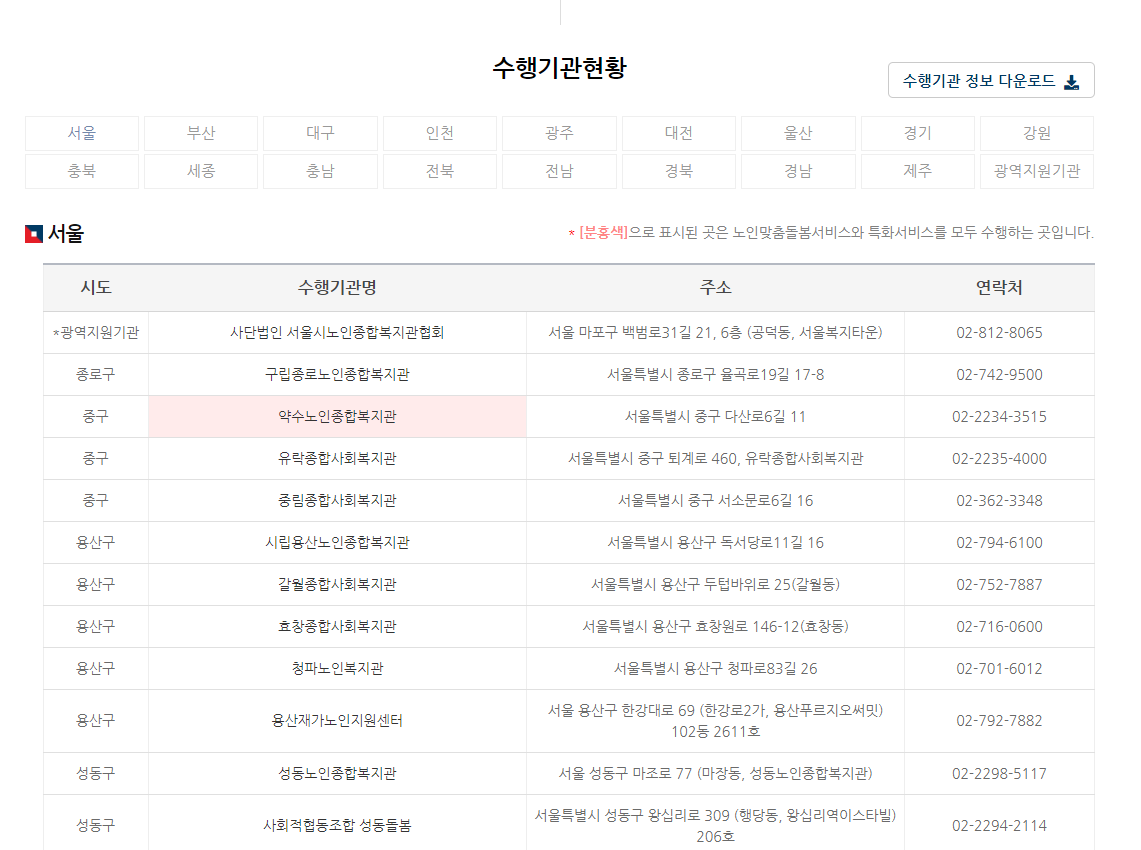The image size is (1141, 850).
Task: Click the download icon on 수행기관 정보 다운로드 button
Action: pyautogui.click(x=1073, y=80)
